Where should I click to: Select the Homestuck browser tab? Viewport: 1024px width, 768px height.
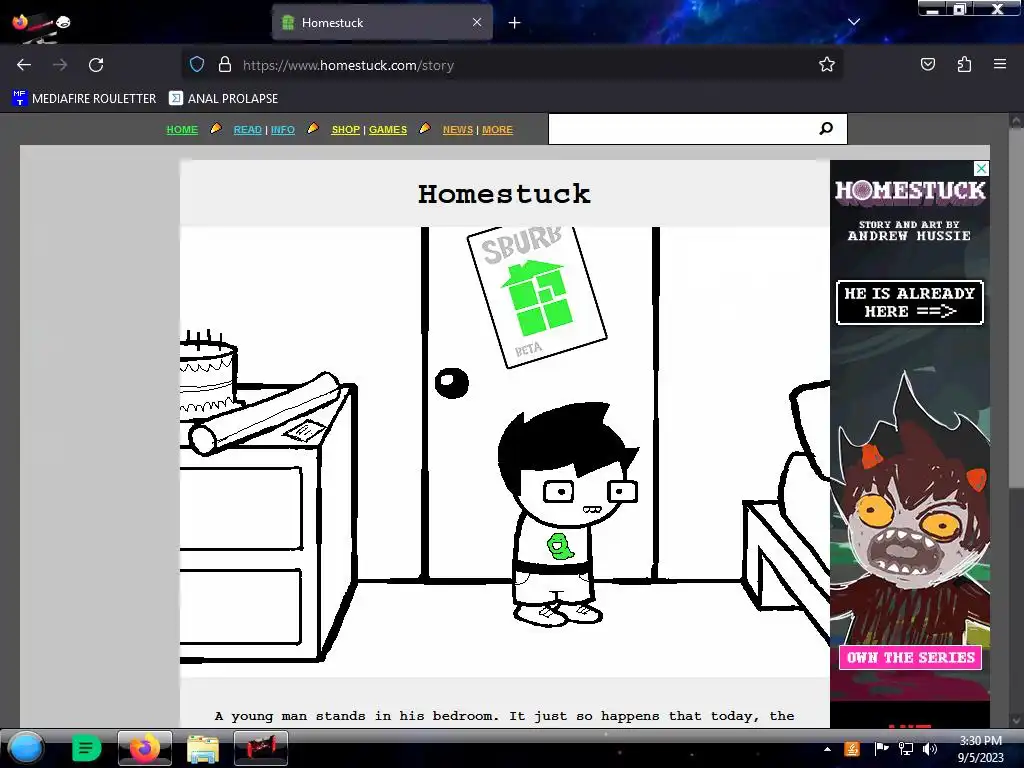(x=382, y=23)
